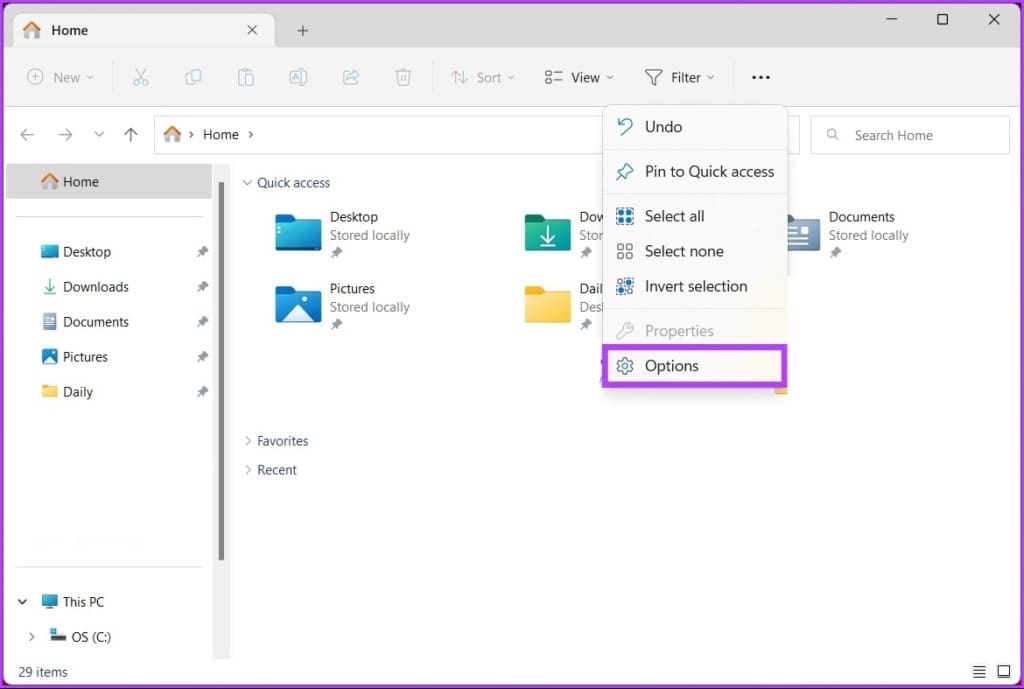
Task: Unpin Desktop using its sidebar pin icon
Action: [202, 251]
